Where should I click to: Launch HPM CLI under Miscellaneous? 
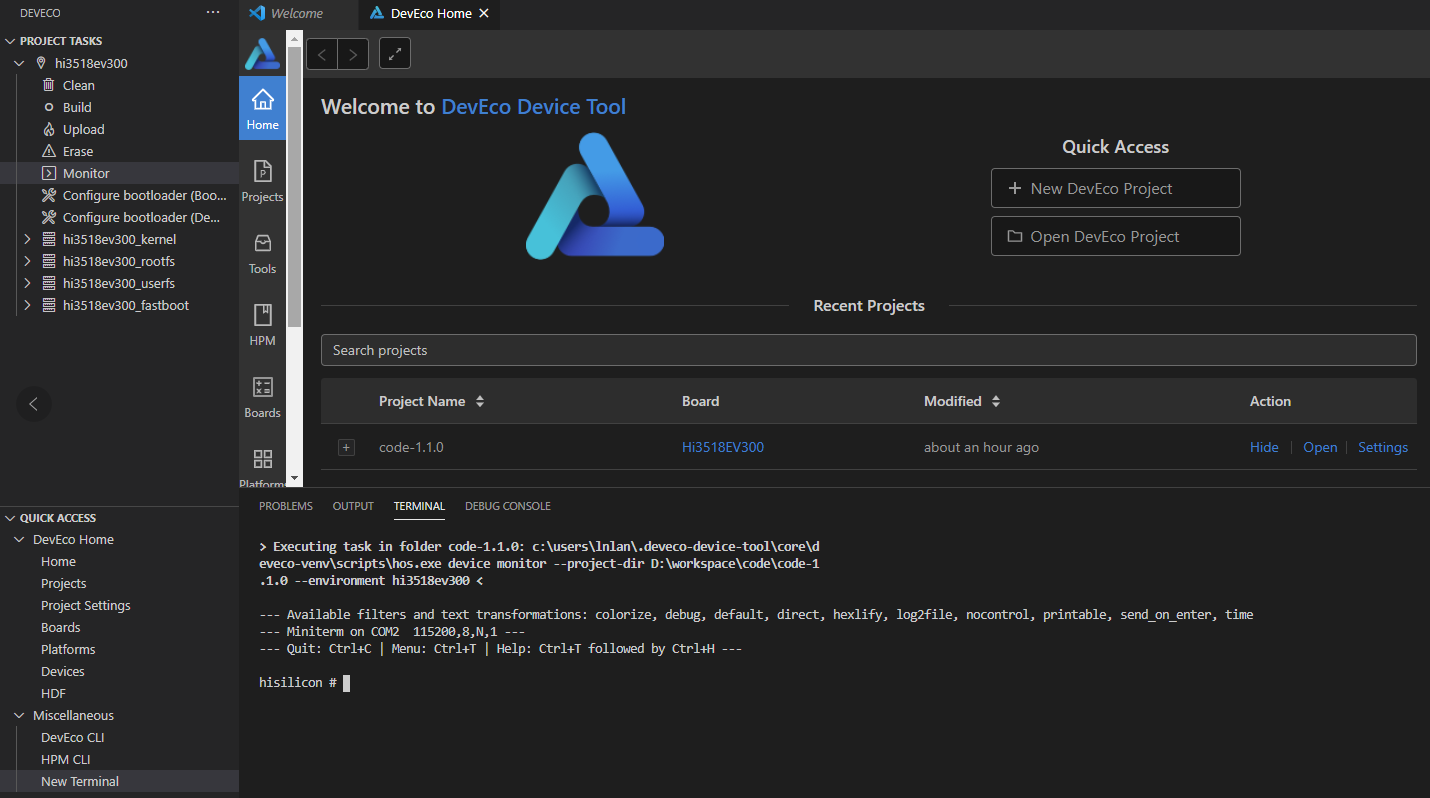coord(65,759)
